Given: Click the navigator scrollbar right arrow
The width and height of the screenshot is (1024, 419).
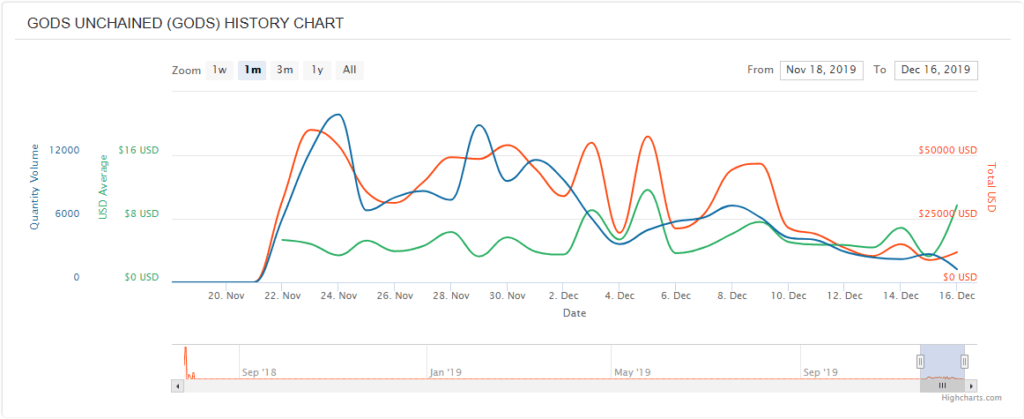Looking at the screenshot, I should pyautogui.click(x=972, y=386).
